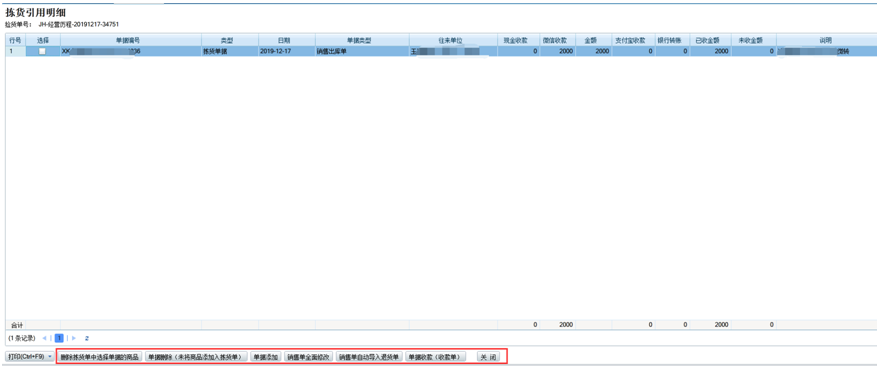
Task: Open the 打印(Ctrl+F9) dropdown arrow
Action: [x=49, y=357]
